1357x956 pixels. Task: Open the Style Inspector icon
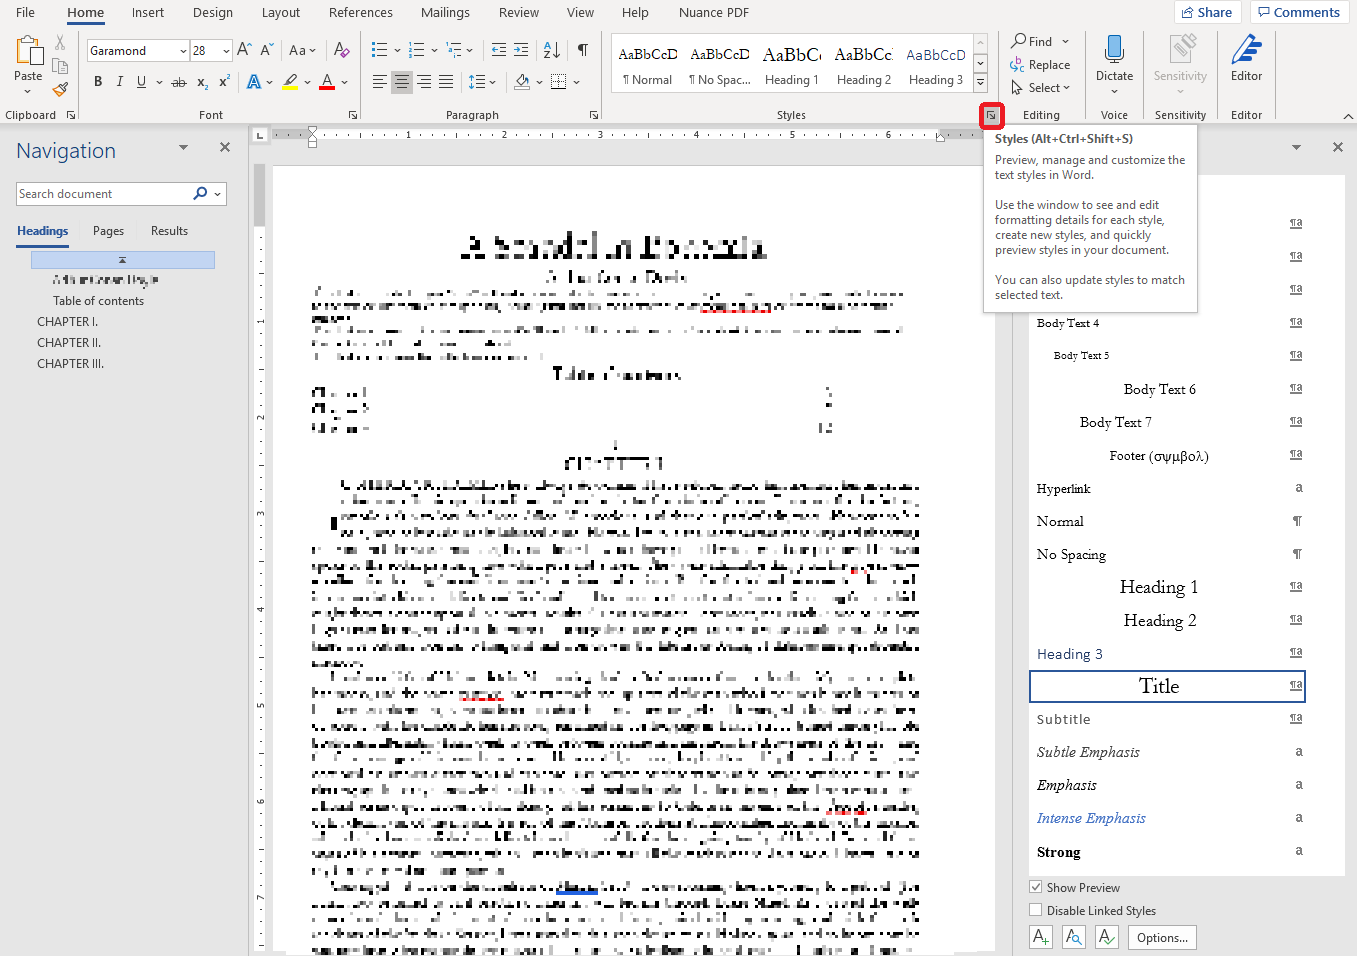1074,937
